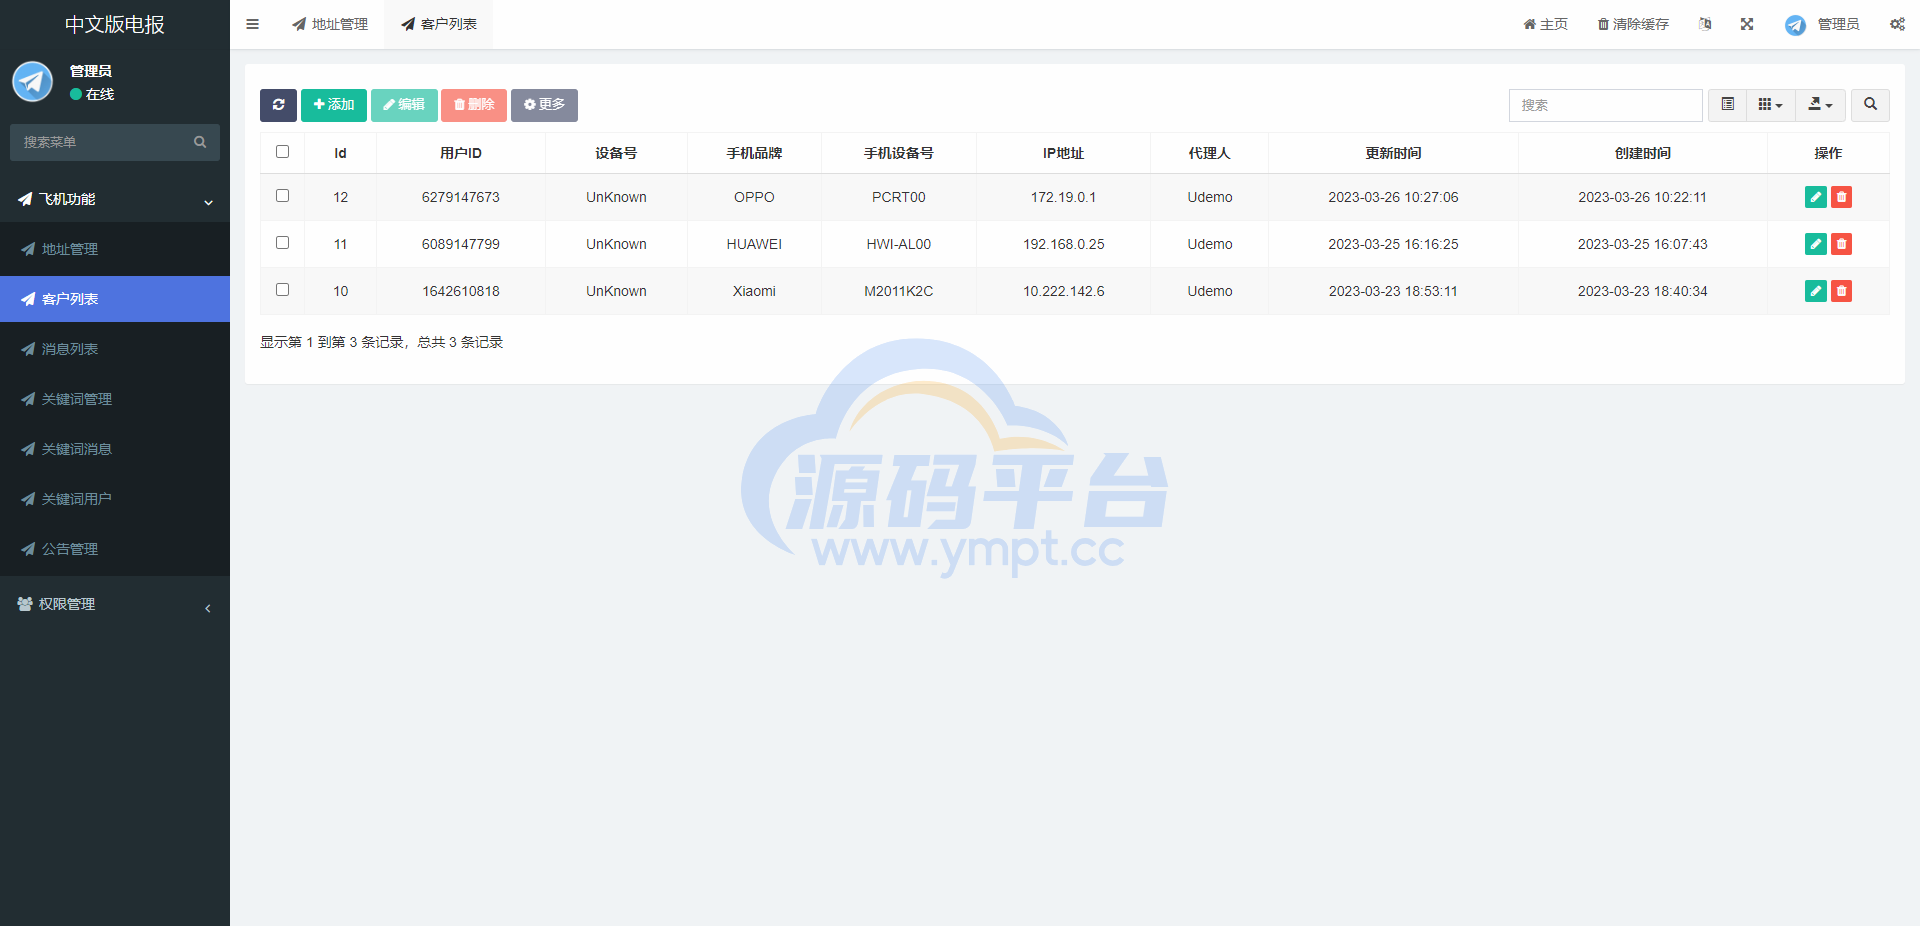
Task: Go to 主页 from the top bar
Action: click(x=1545, y=24)
